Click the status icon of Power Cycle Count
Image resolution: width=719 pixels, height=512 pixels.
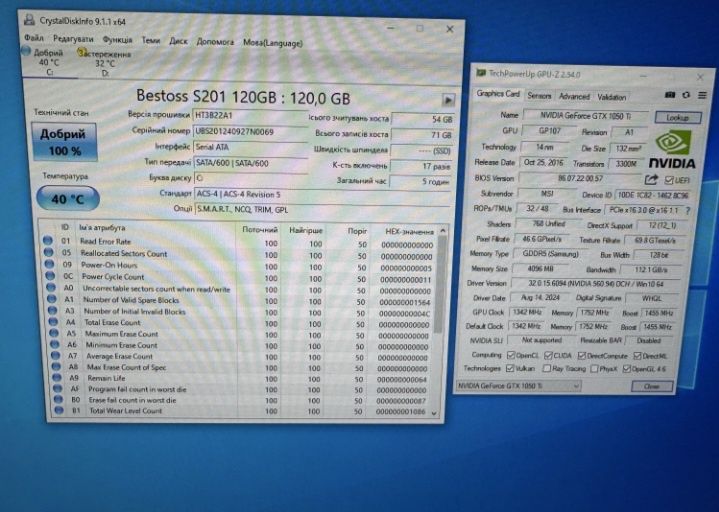tap(50, 276)
